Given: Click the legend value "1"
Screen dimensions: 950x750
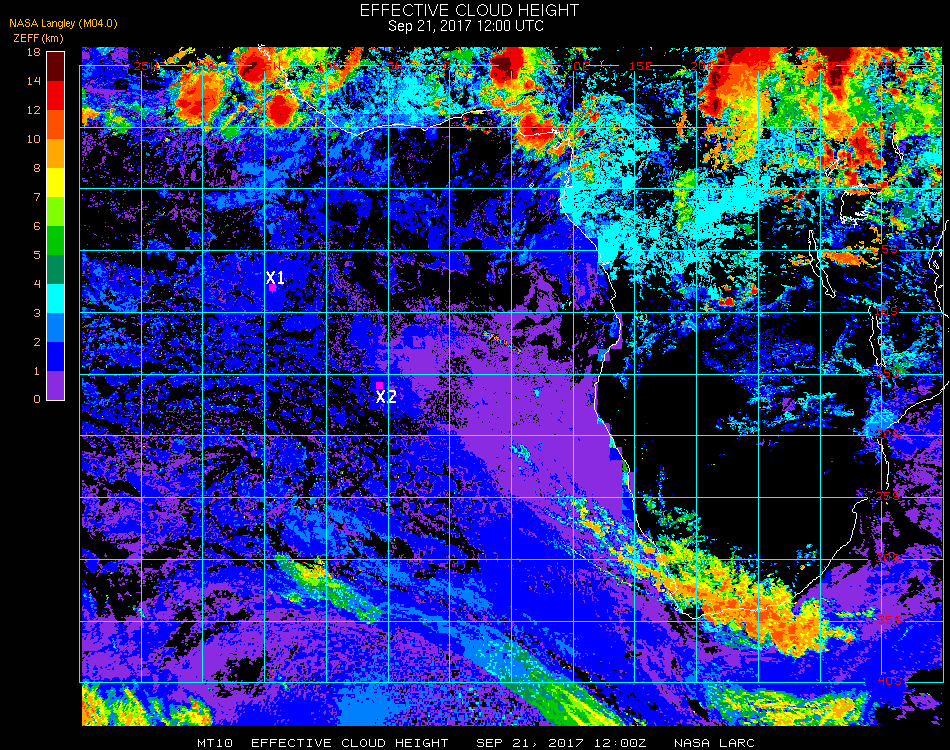Looking at the screenshot, I should pyautogui.click(x=37, y=371).
